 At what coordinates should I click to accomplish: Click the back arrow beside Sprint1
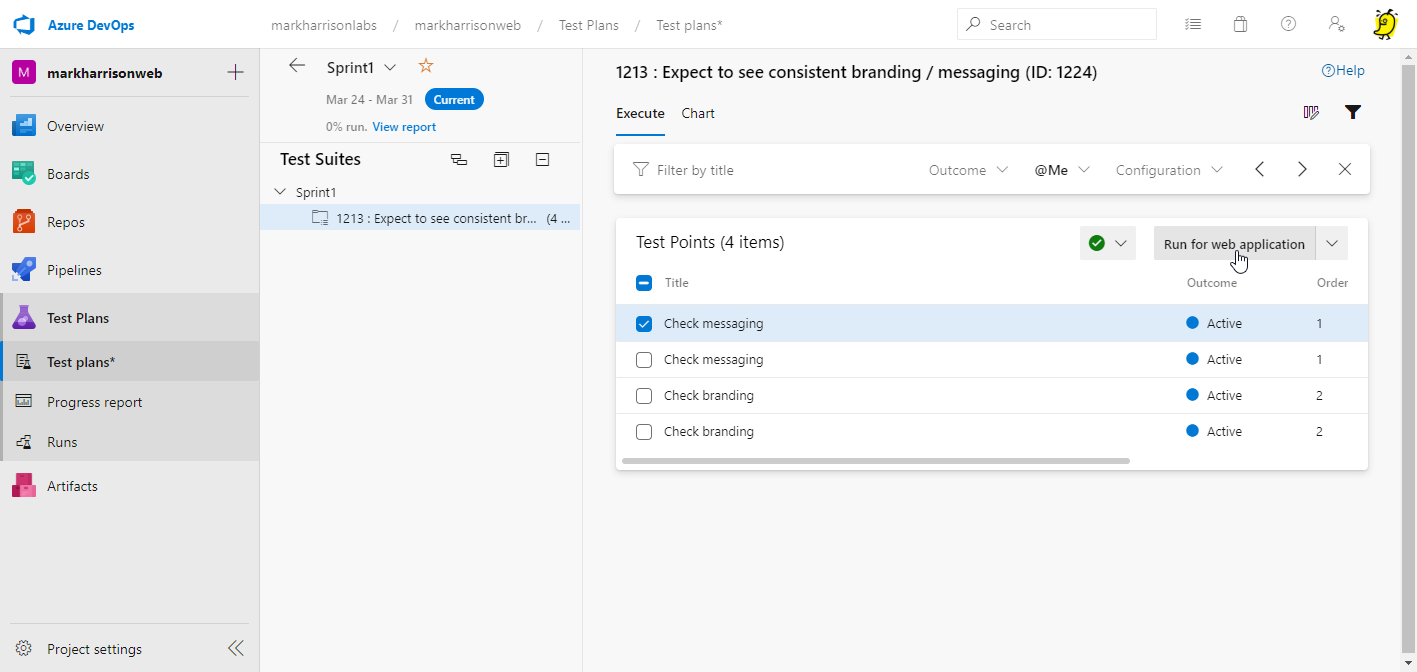pyautogui.click(x=296, y=66)
